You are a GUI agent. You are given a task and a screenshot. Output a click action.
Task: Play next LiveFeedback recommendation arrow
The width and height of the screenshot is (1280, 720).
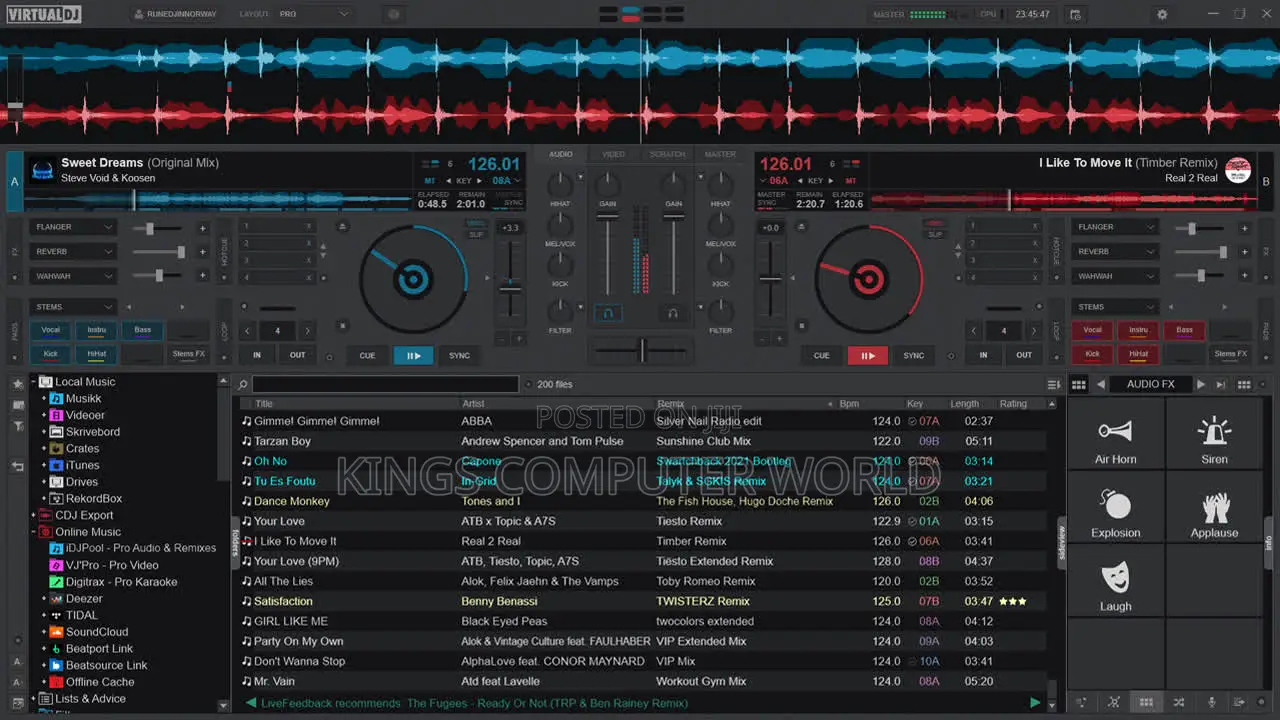(x=1035, y=703)
